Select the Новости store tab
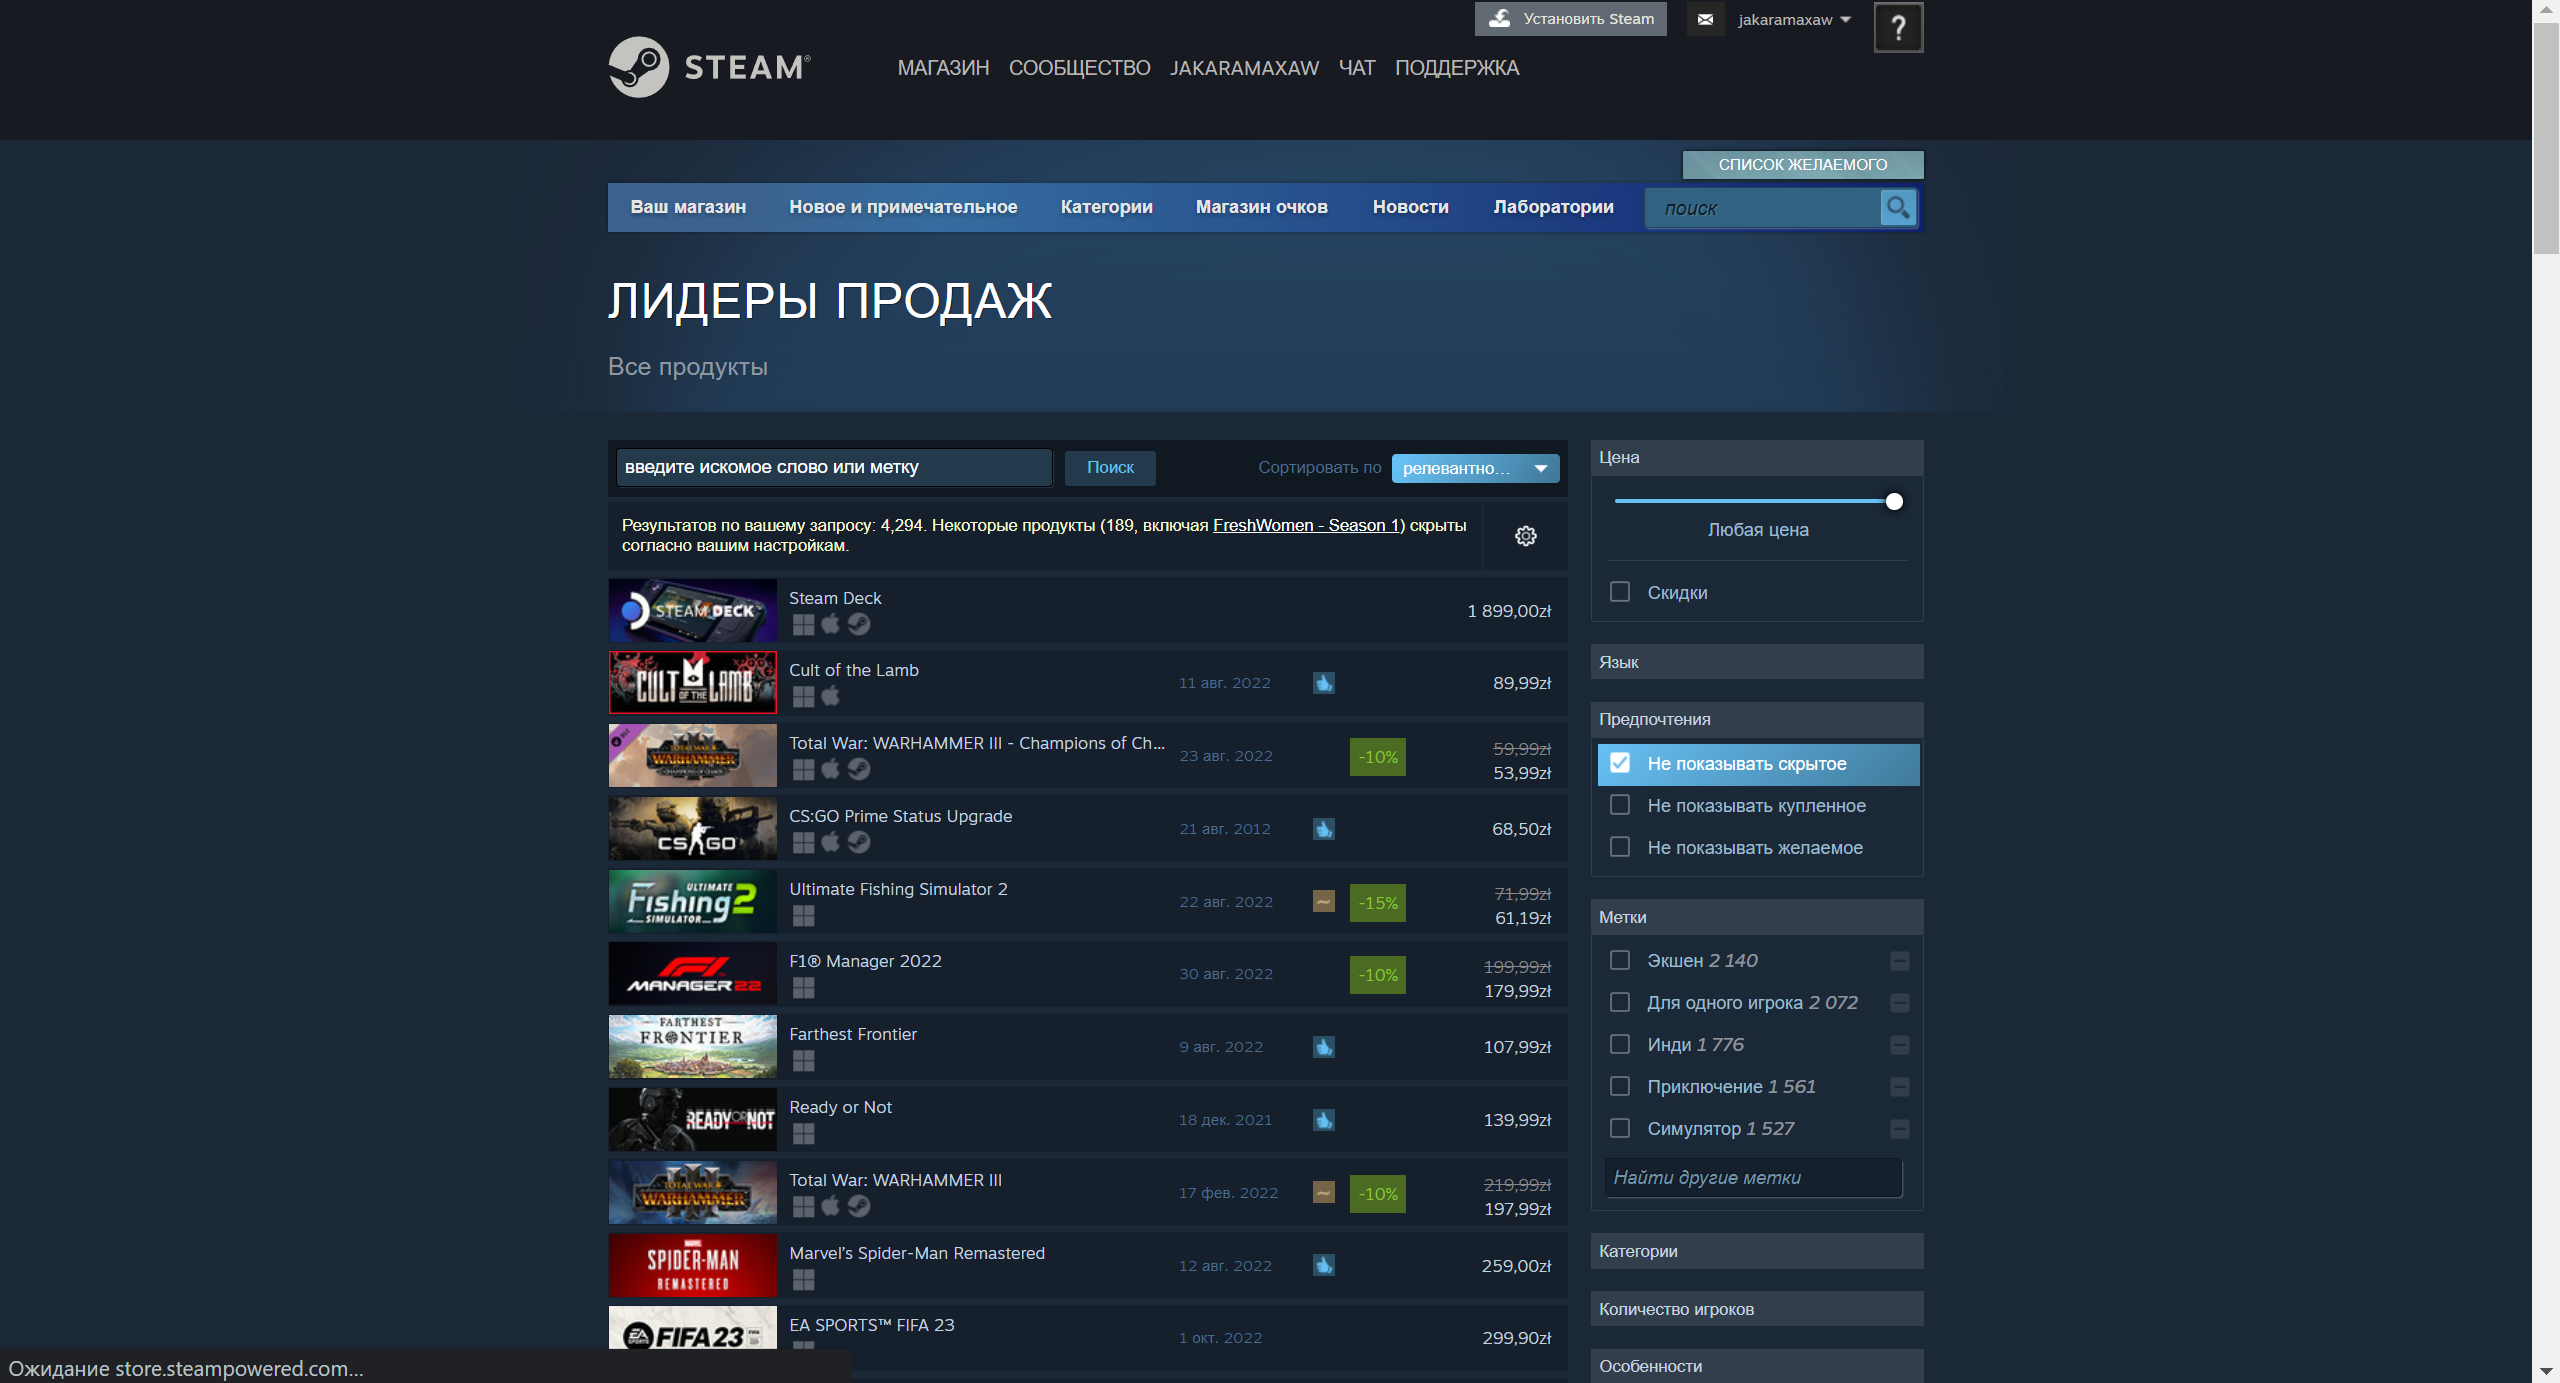Image resolution: width=2560 pixels, height=1383 pixels. coord(1410,207)
